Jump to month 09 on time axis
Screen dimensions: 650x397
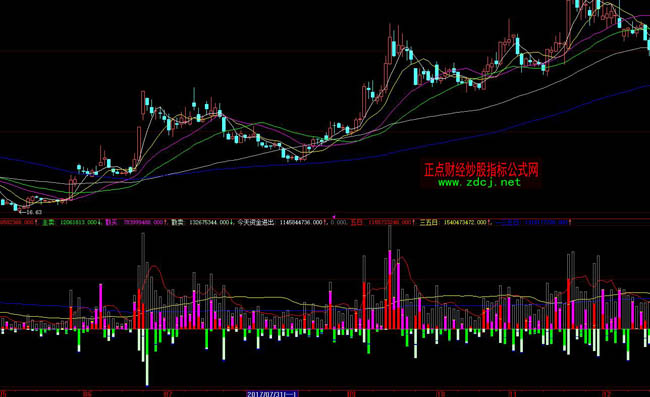point(351,394)
